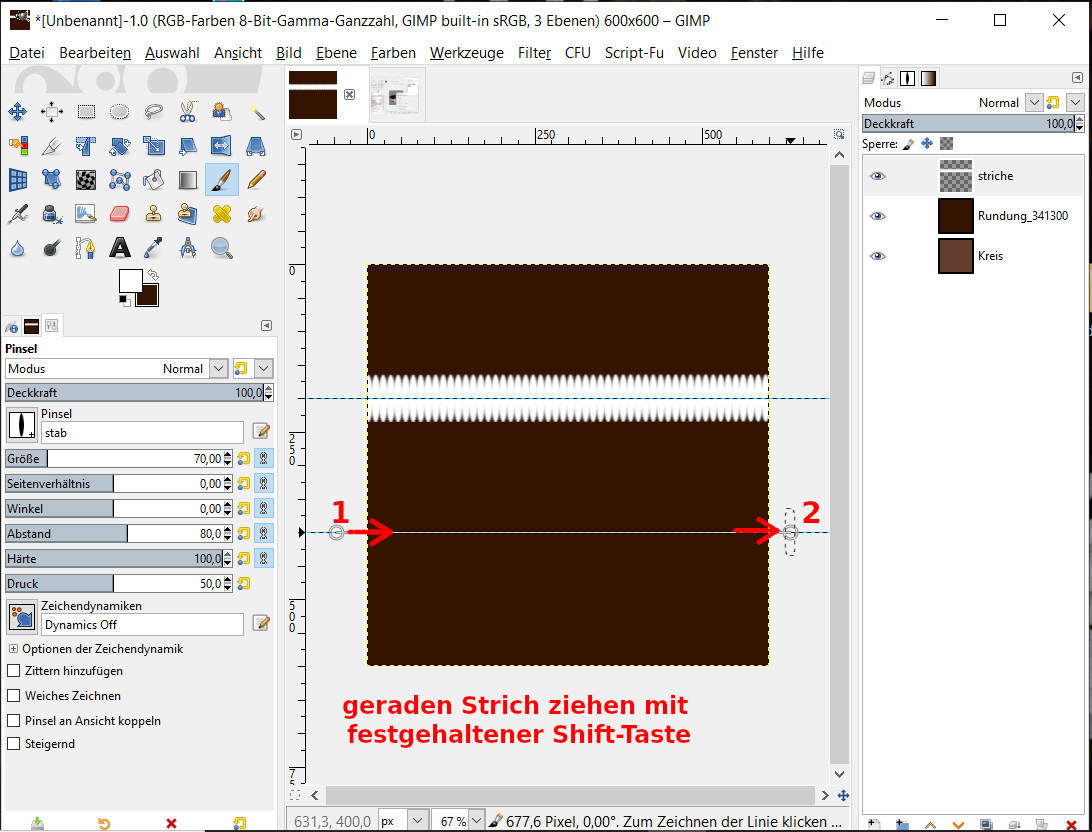Image resolution: width=1092 pixels, height=832 pixels.
Task: Select the Crop tool
Action: pyautogui.click(x=52, y=146)
